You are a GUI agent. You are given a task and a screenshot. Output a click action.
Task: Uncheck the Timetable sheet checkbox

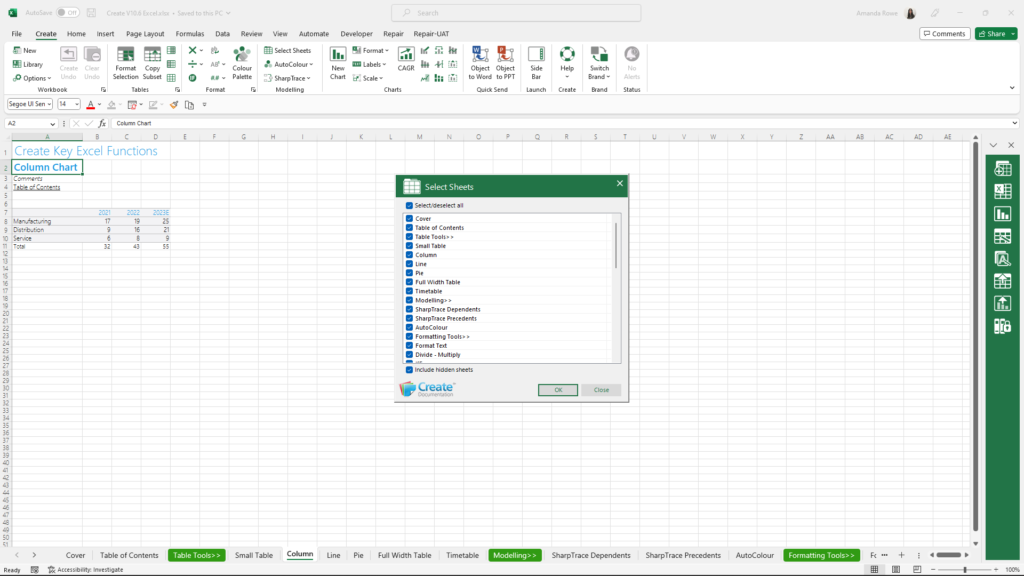[x=410, y=291]
